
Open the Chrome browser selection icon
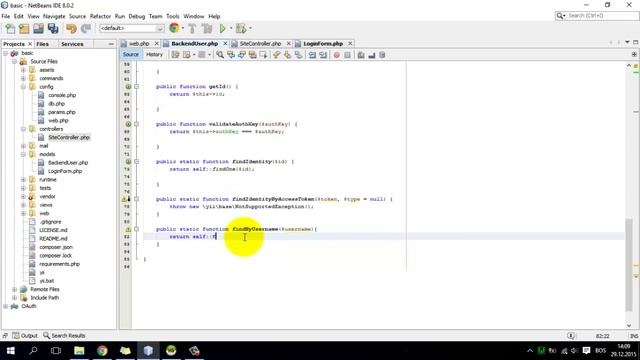(x=174, y=28)
